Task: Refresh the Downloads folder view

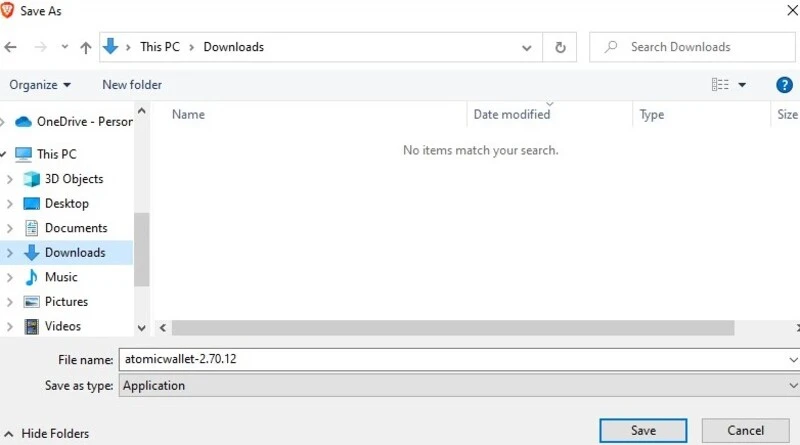Action: click(x=560, y=47)
